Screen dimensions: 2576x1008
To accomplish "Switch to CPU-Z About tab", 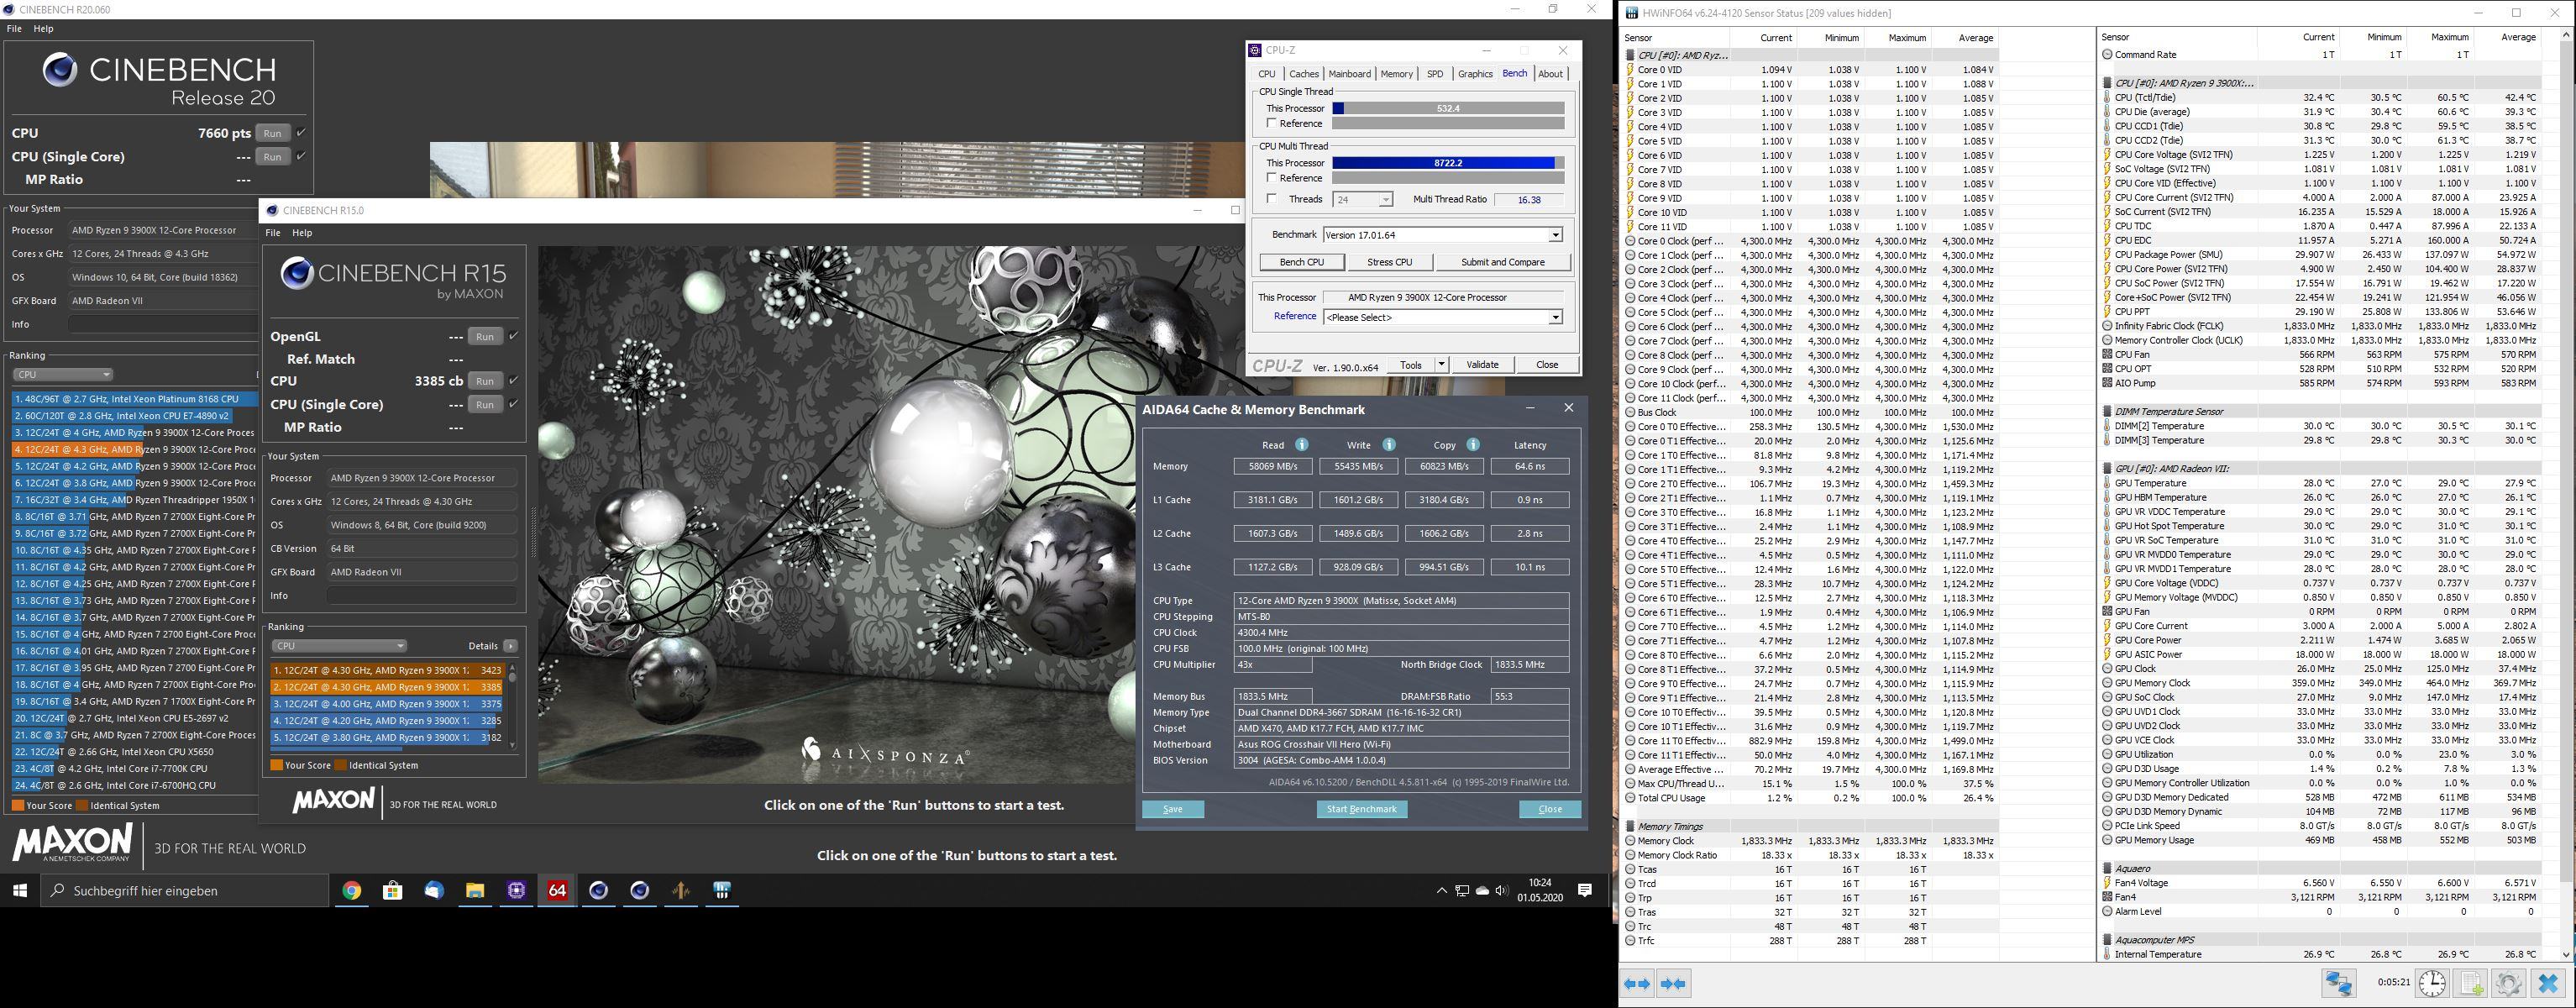I will 1550,73.
